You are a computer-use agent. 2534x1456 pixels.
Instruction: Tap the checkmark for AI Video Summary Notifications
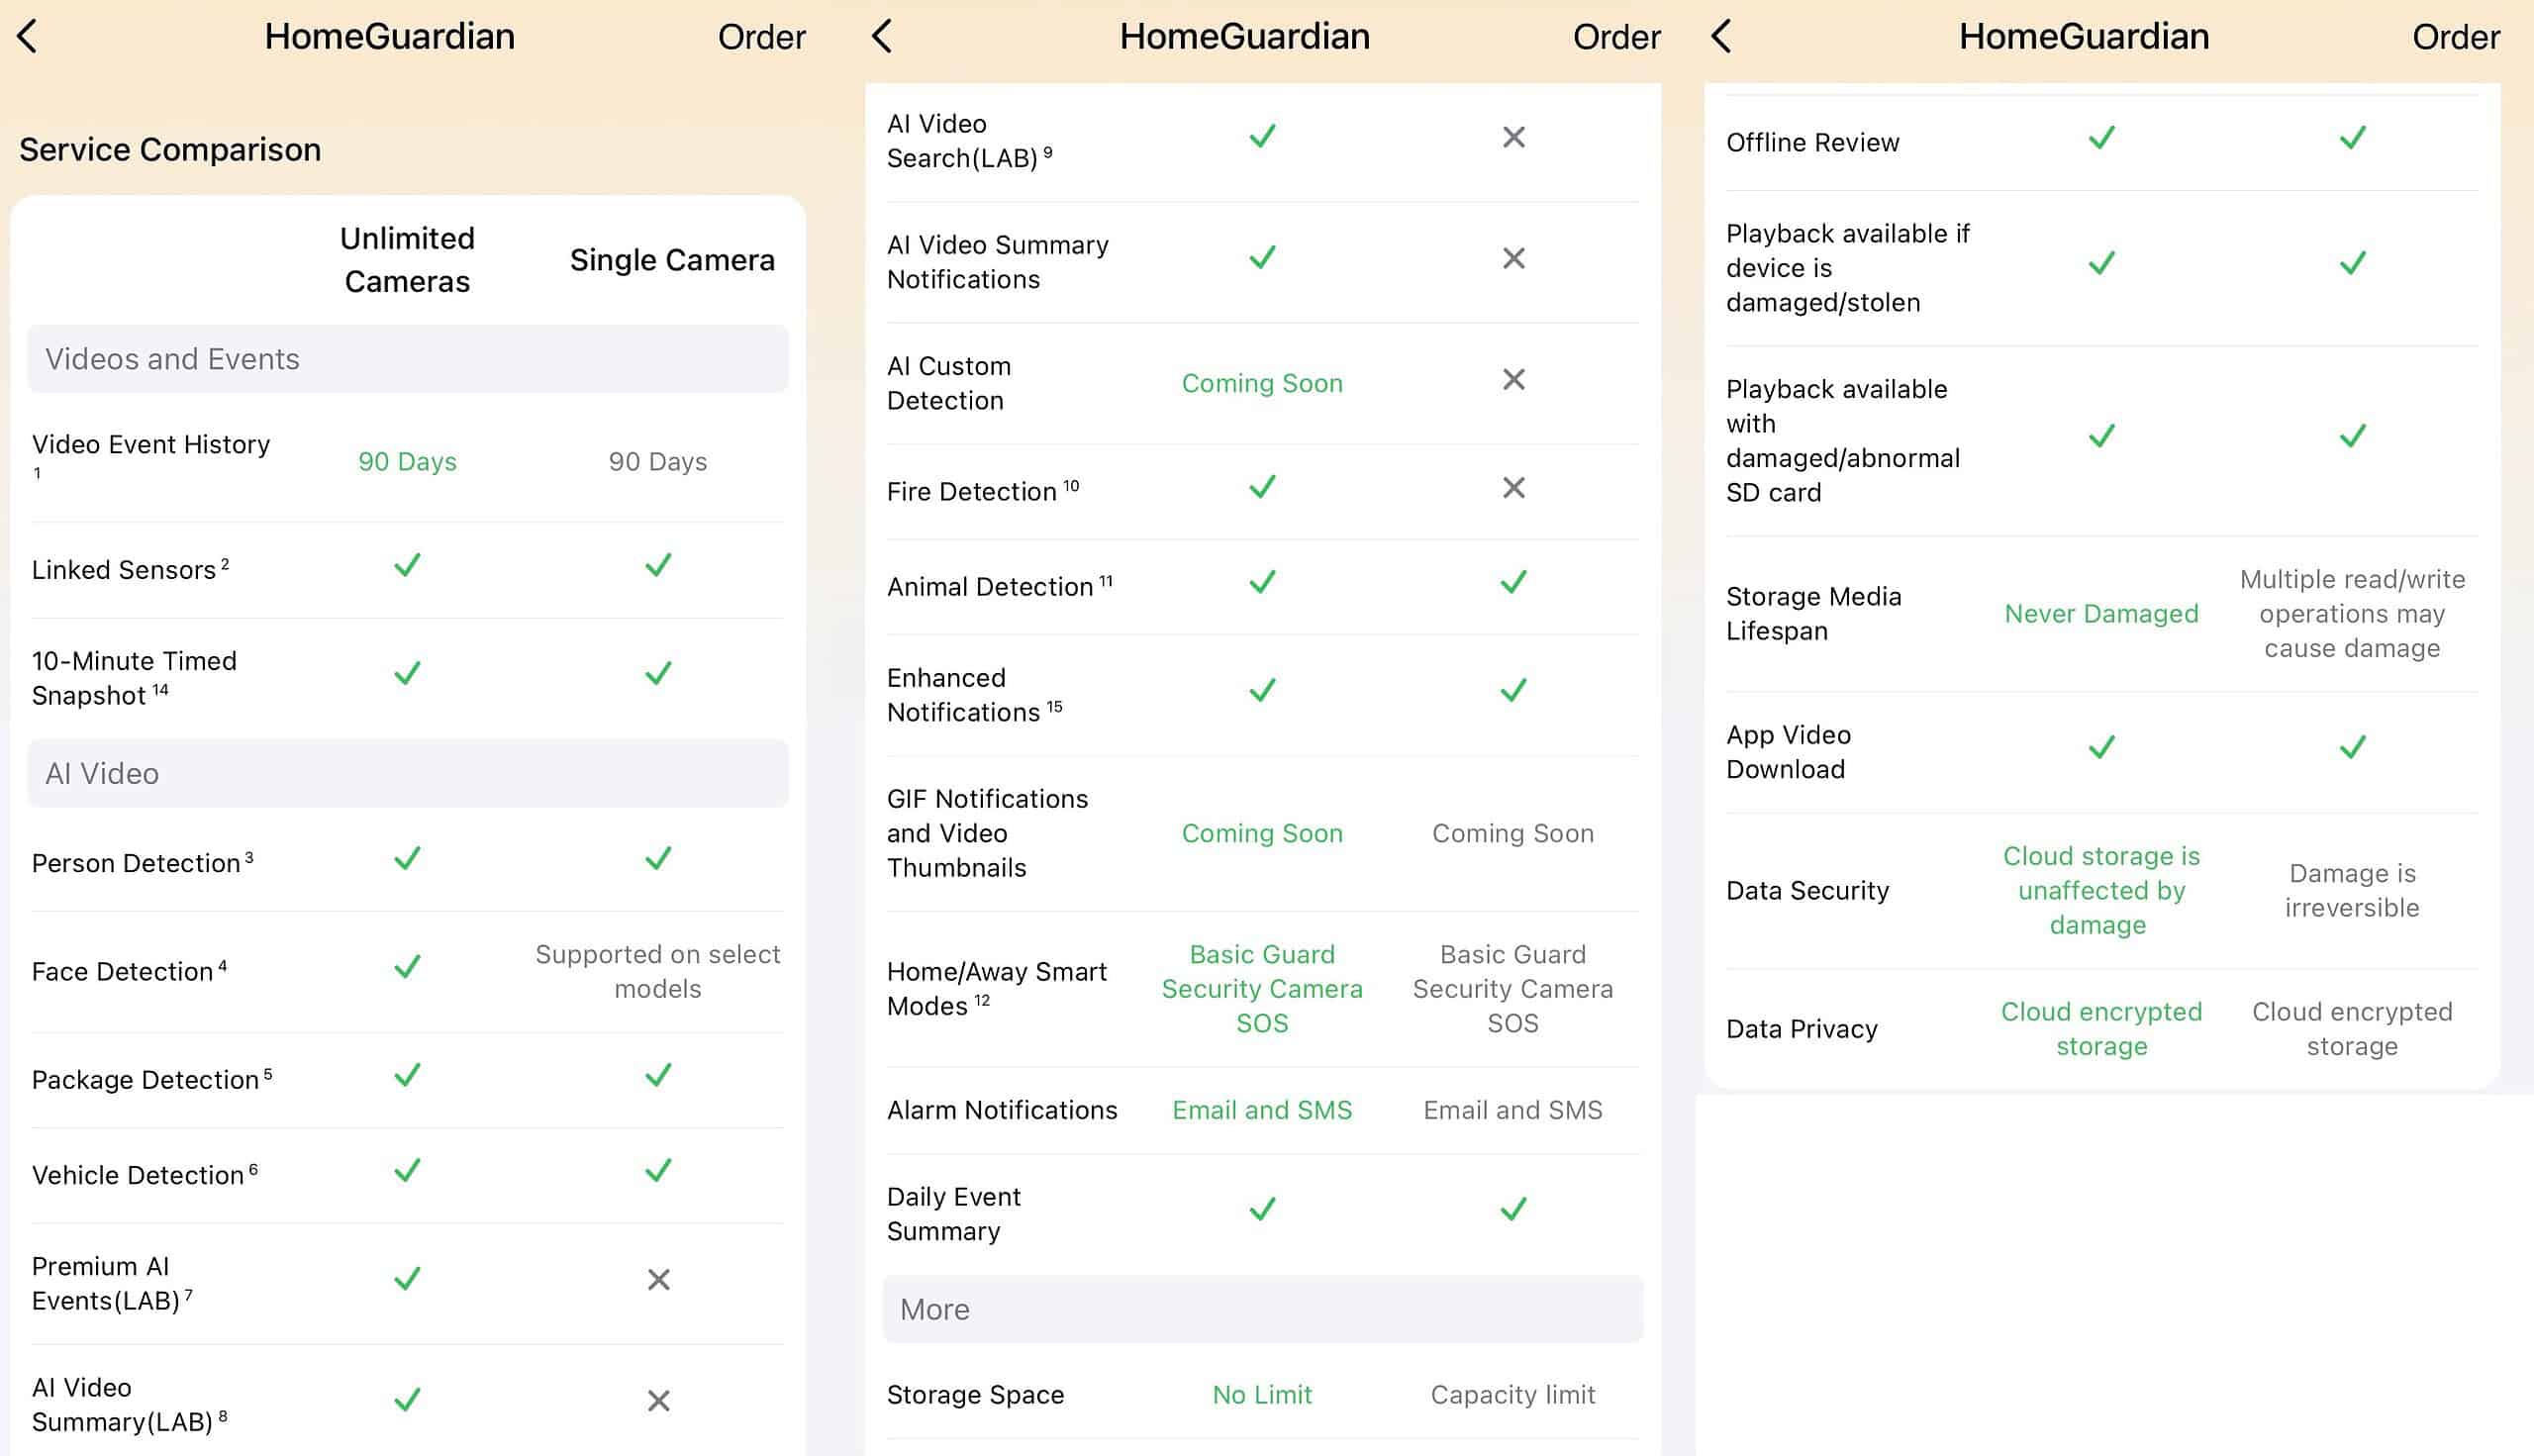point(1262,258)
